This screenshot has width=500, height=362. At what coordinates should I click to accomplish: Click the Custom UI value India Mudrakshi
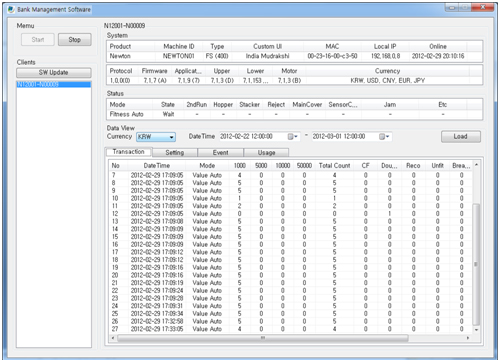[267, 56]
